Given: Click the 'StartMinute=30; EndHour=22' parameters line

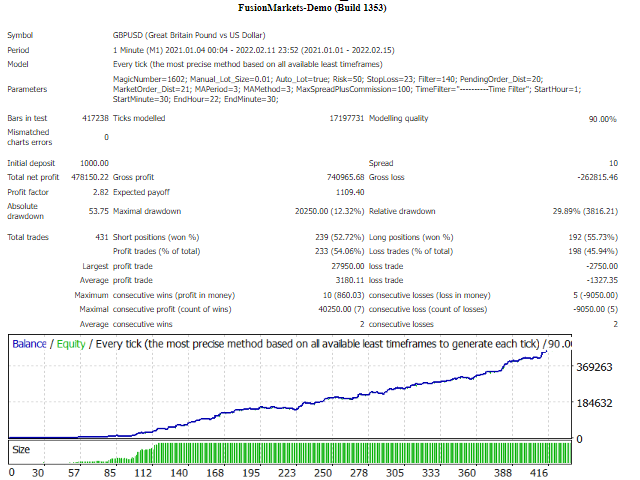Looking at the screenshot, I should click(x=196, y=99).
